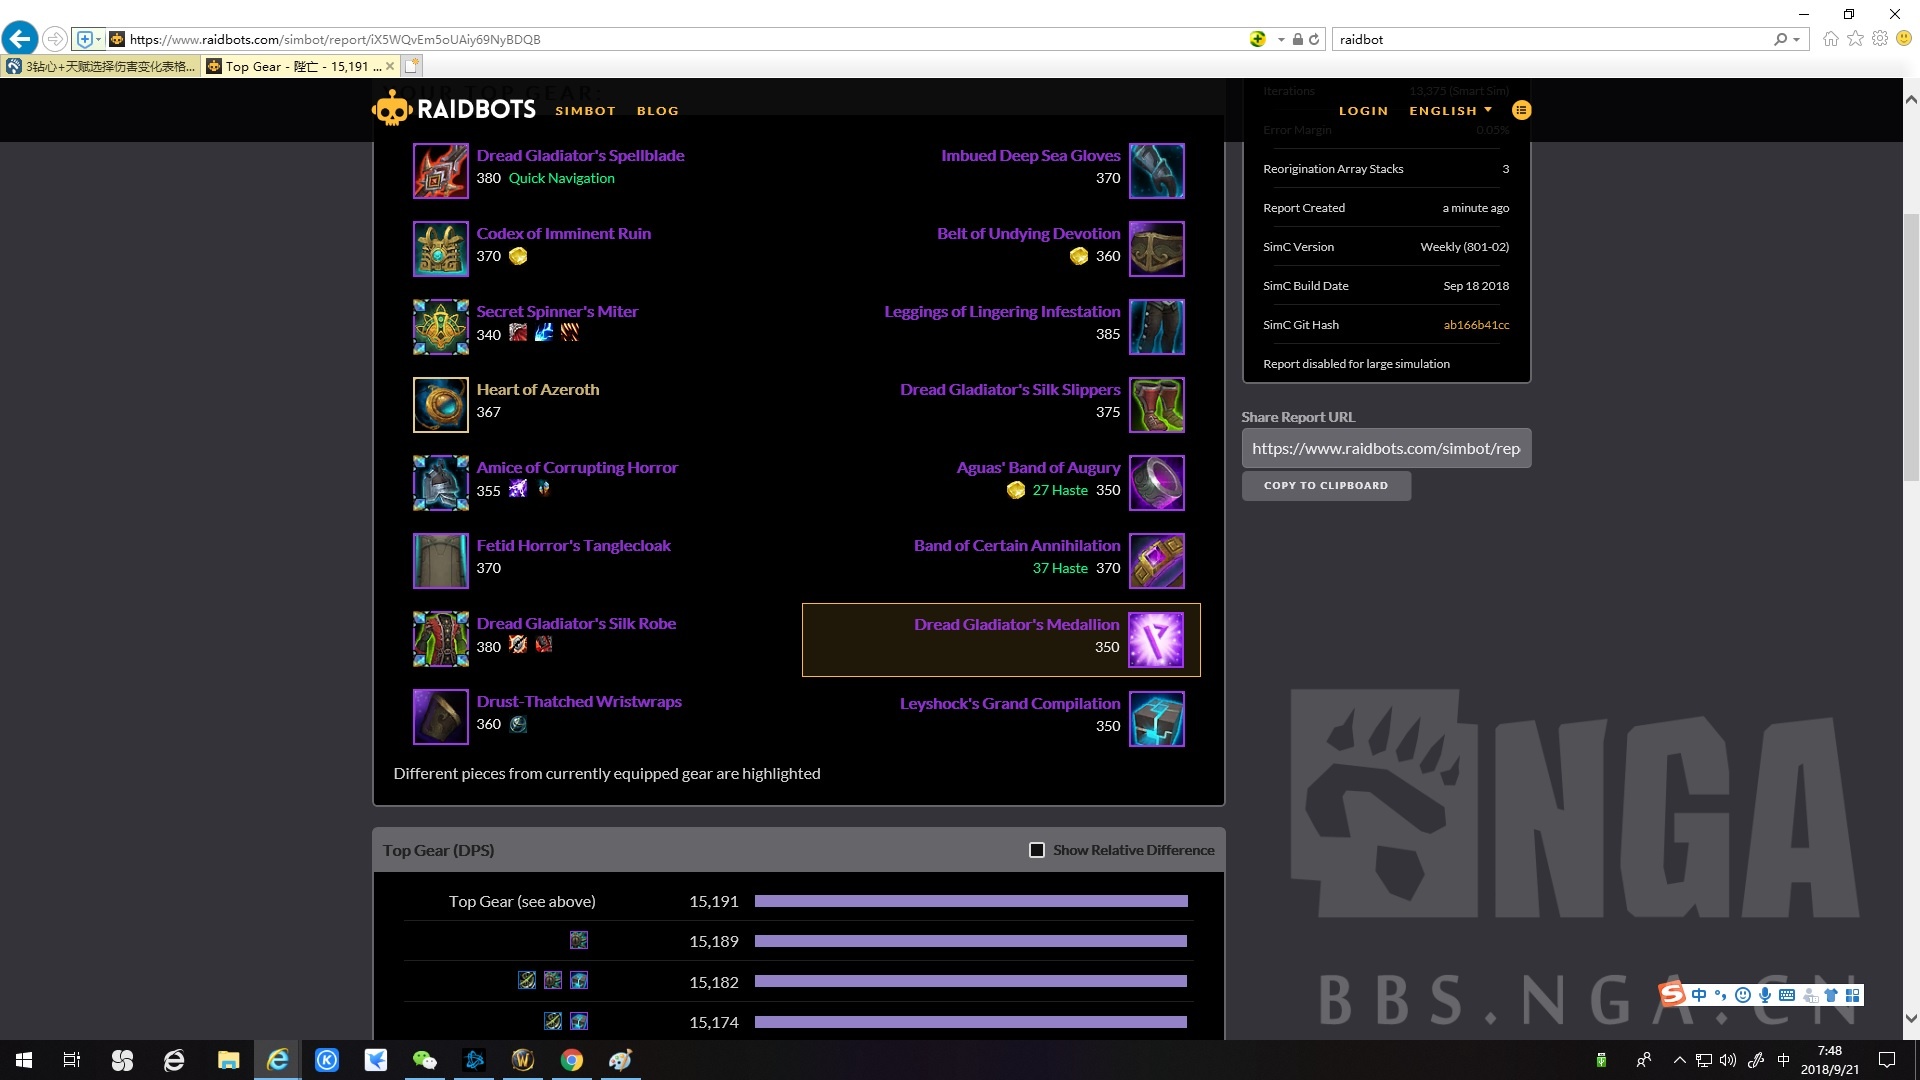1920x1080 pixels.
Task: Enable the Show Relative Difference checkbox
Action: click(x=1037, y=850)
